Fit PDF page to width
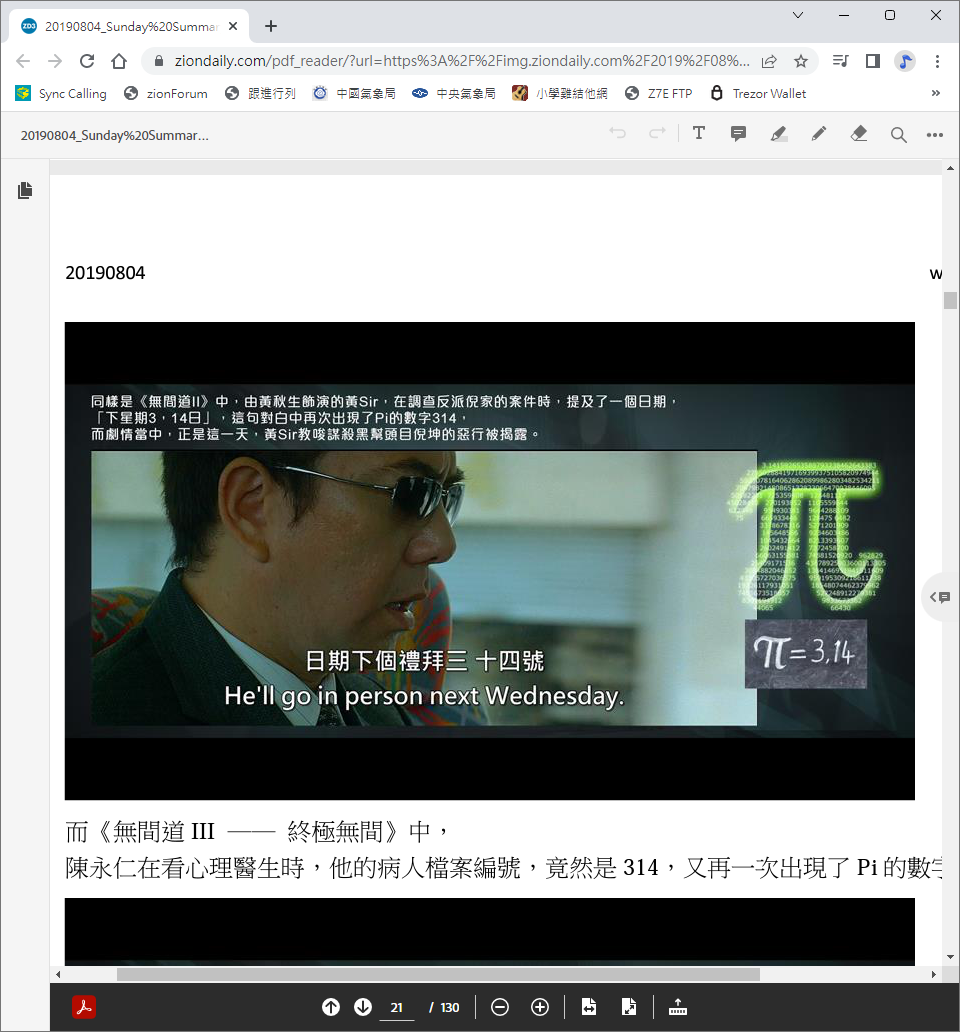960x1032 pixels. (x=589, y=1007)
